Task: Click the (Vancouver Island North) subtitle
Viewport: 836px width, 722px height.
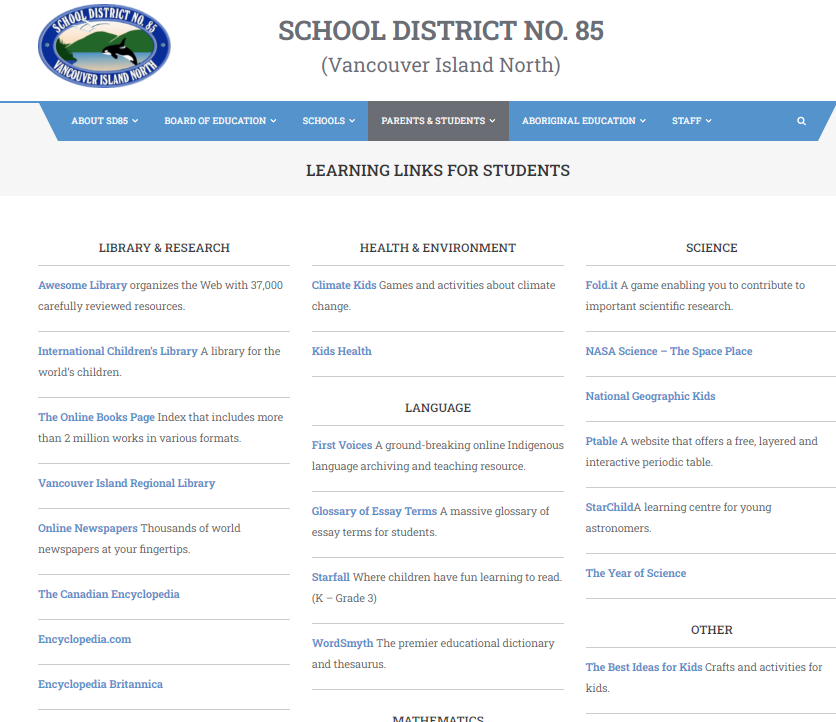Action: point(440,65)
